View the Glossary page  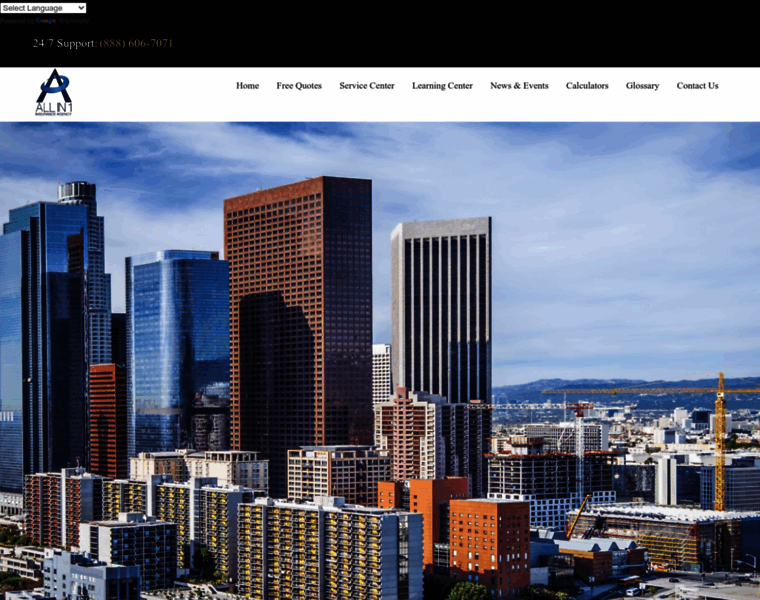642,86
